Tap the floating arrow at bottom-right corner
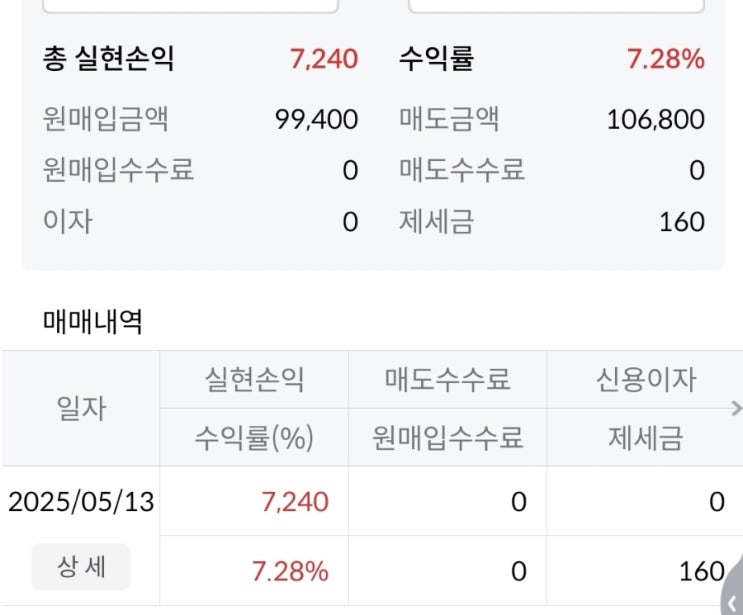This screenshot has height=615, width=743. (x=733, y=598)
